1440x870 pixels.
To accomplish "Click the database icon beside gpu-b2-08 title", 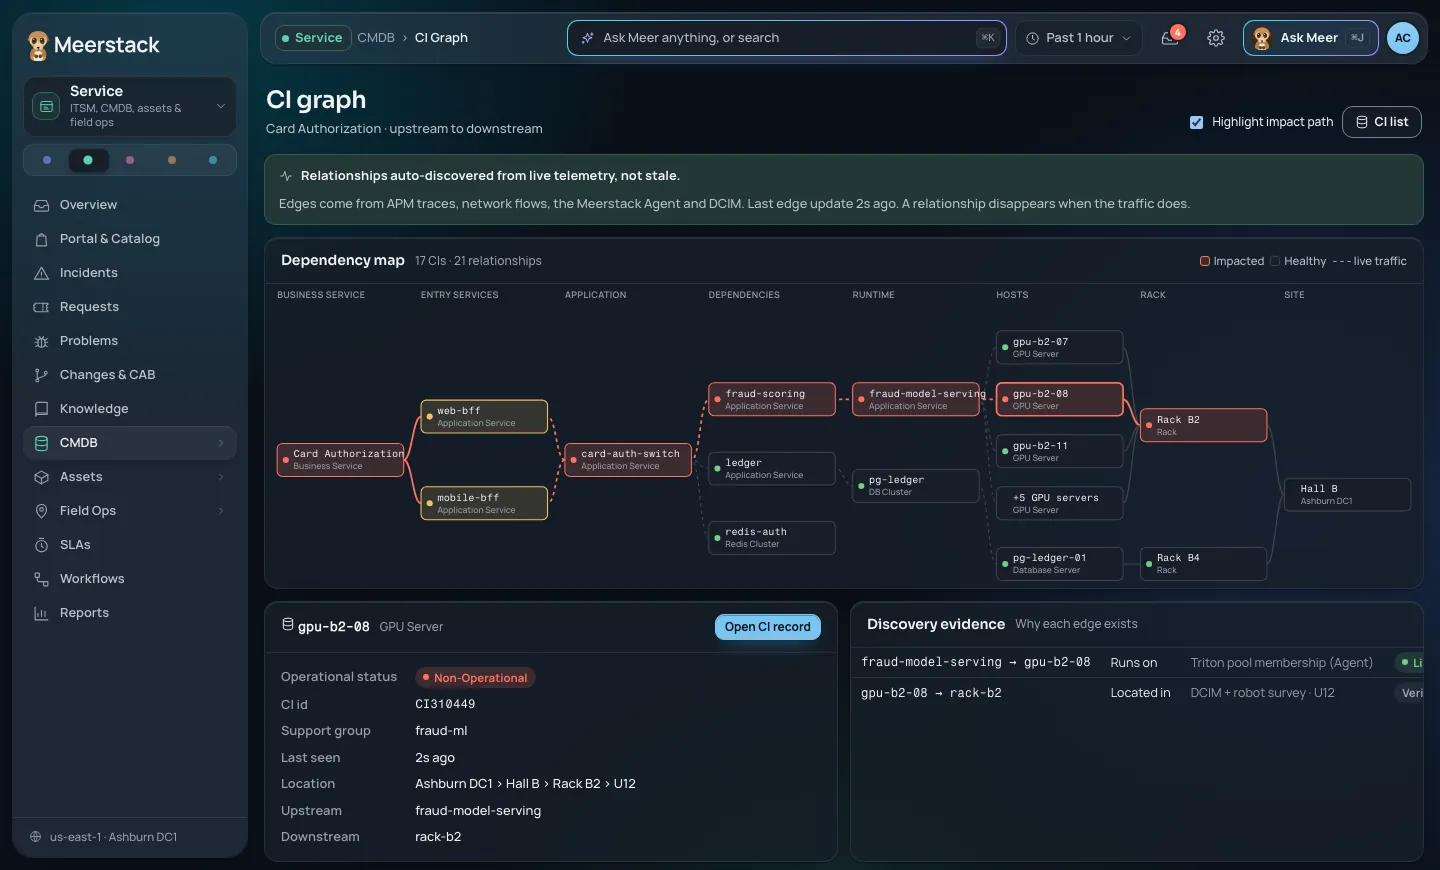I will pos(288,625).
